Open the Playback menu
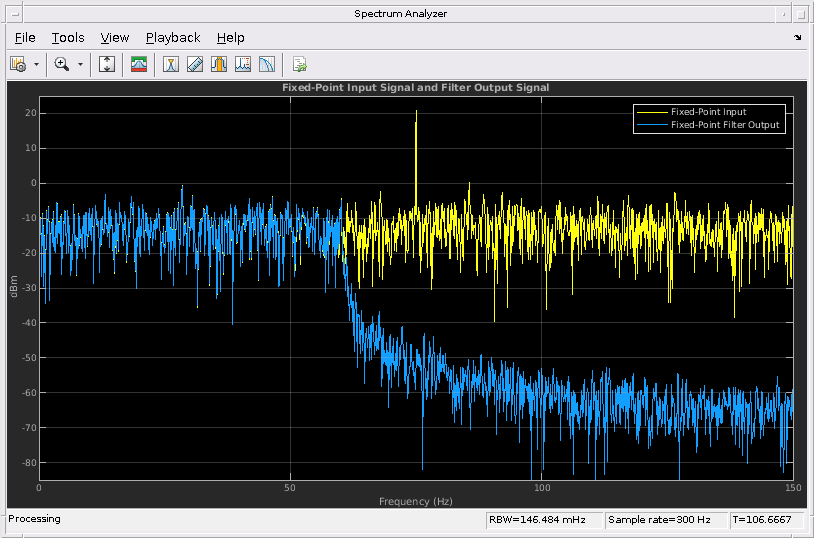This screenshot has height=538, width=814. coord(173,37)
